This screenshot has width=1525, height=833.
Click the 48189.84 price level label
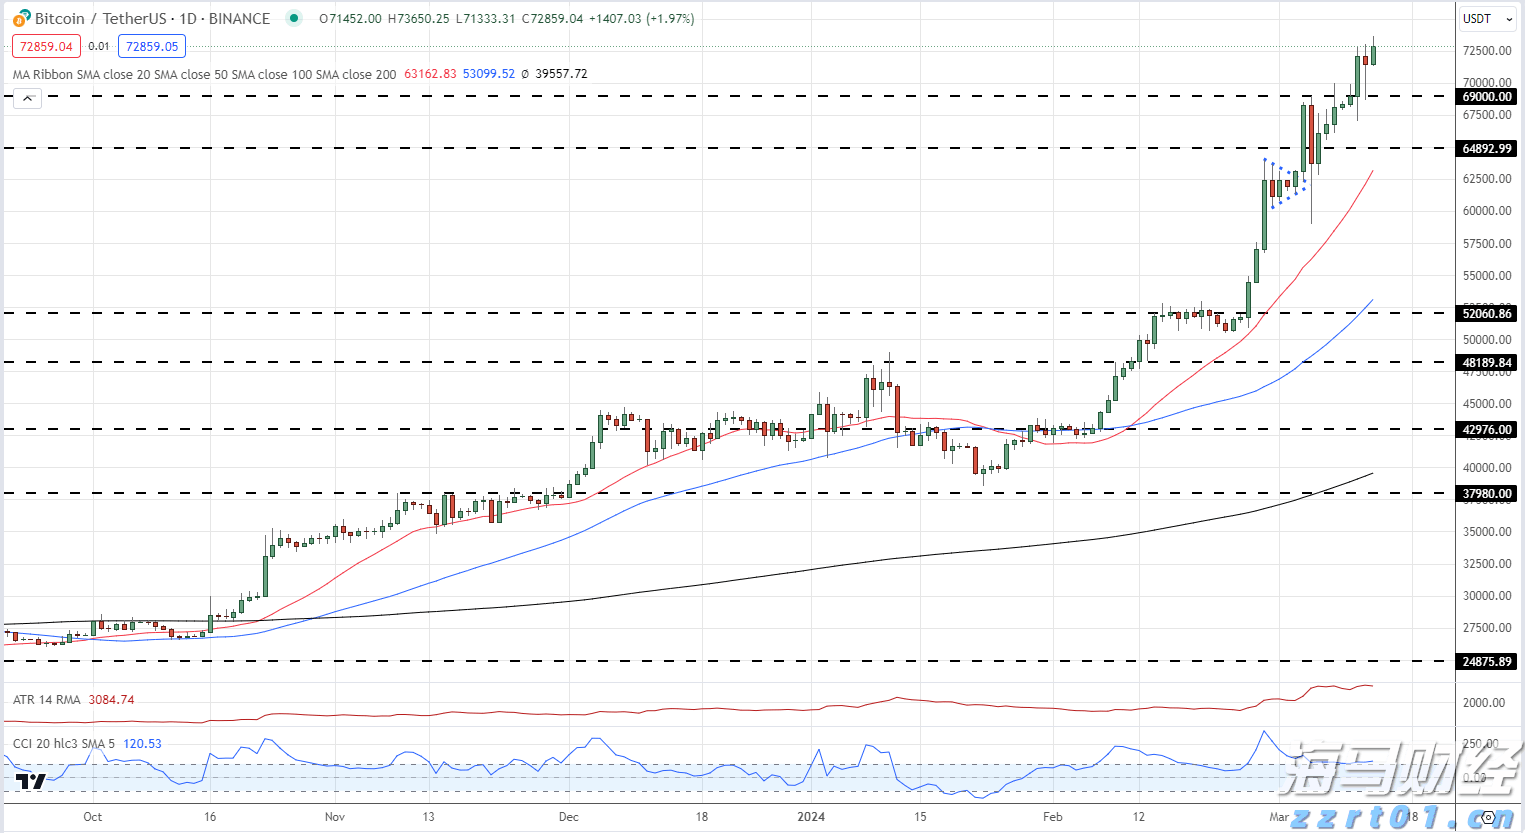(1486, 363)
